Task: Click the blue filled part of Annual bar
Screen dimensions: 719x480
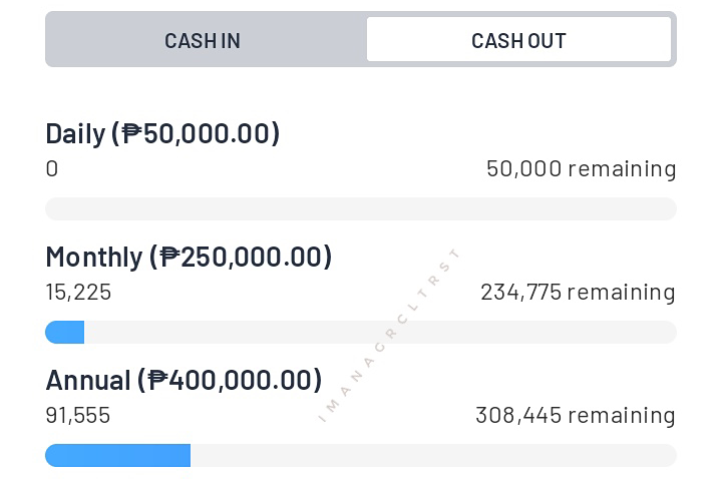Action: click(x=118, y=455)
